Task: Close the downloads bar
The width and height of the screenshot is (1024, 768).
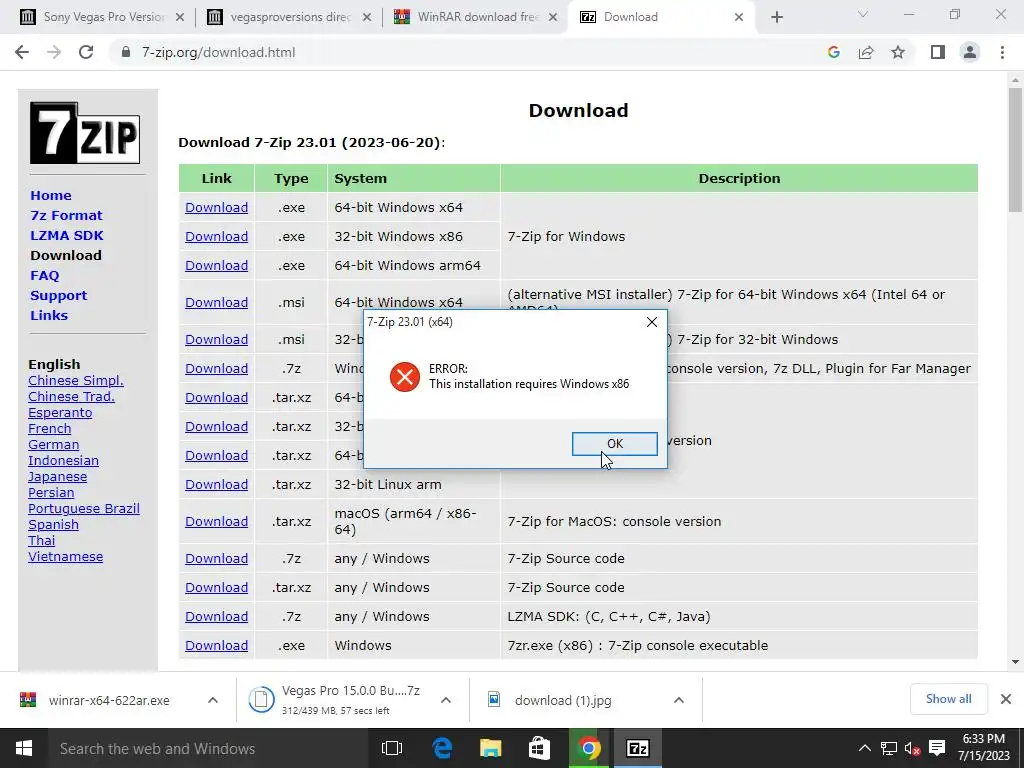Action: click(1006, 699)
